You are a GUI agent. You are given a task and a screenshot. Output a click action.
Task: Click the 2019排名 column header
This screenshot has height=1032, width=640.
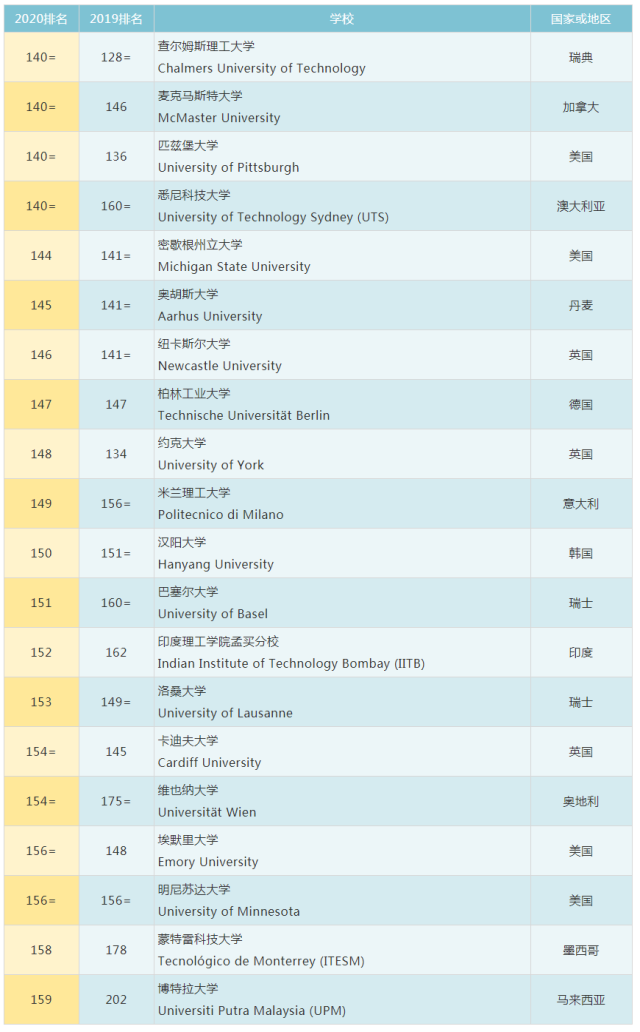116,19
